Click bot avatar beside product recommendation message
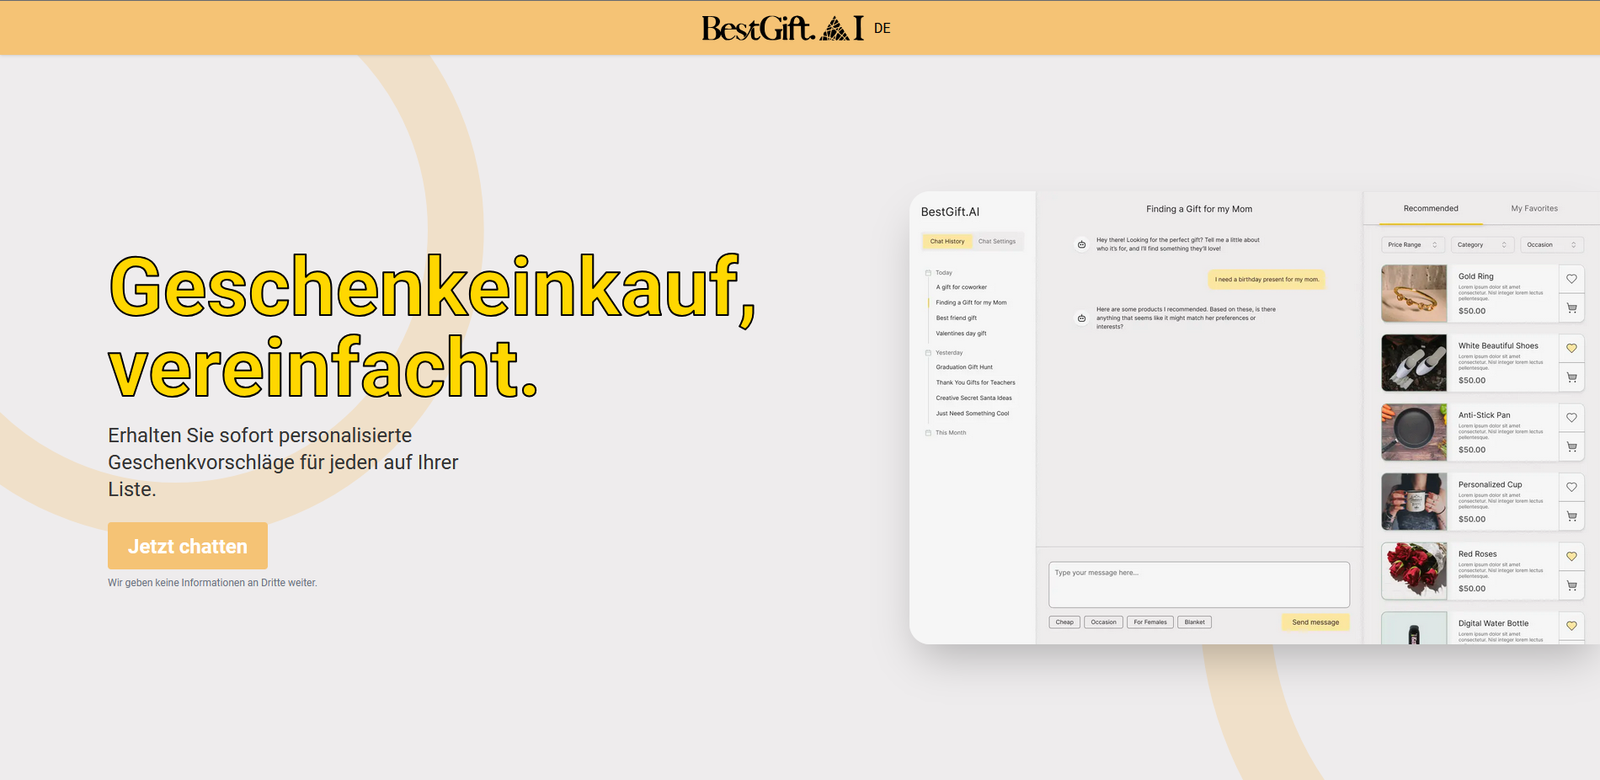Image resolution: width=1600 pixels, height=780 pixels. click(x=1081, y=318)
